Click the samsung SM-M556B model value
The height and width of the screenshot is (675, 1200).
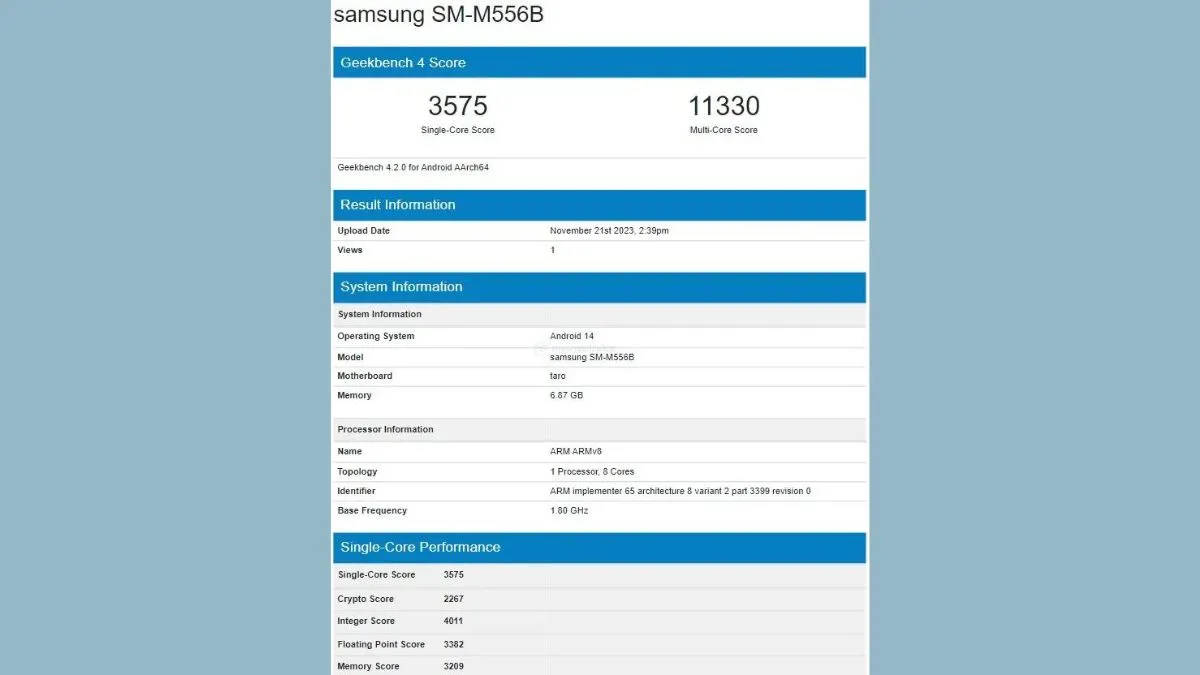coord(592,357)
